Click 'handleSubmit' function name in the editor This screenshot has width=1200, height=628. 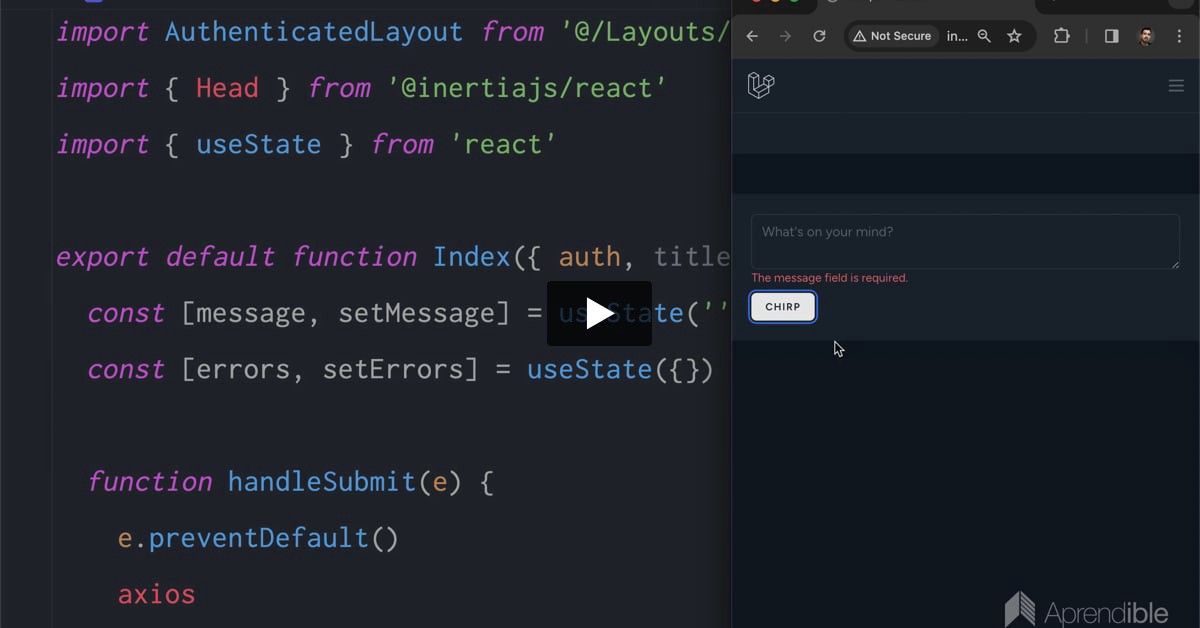coord(322,482)
